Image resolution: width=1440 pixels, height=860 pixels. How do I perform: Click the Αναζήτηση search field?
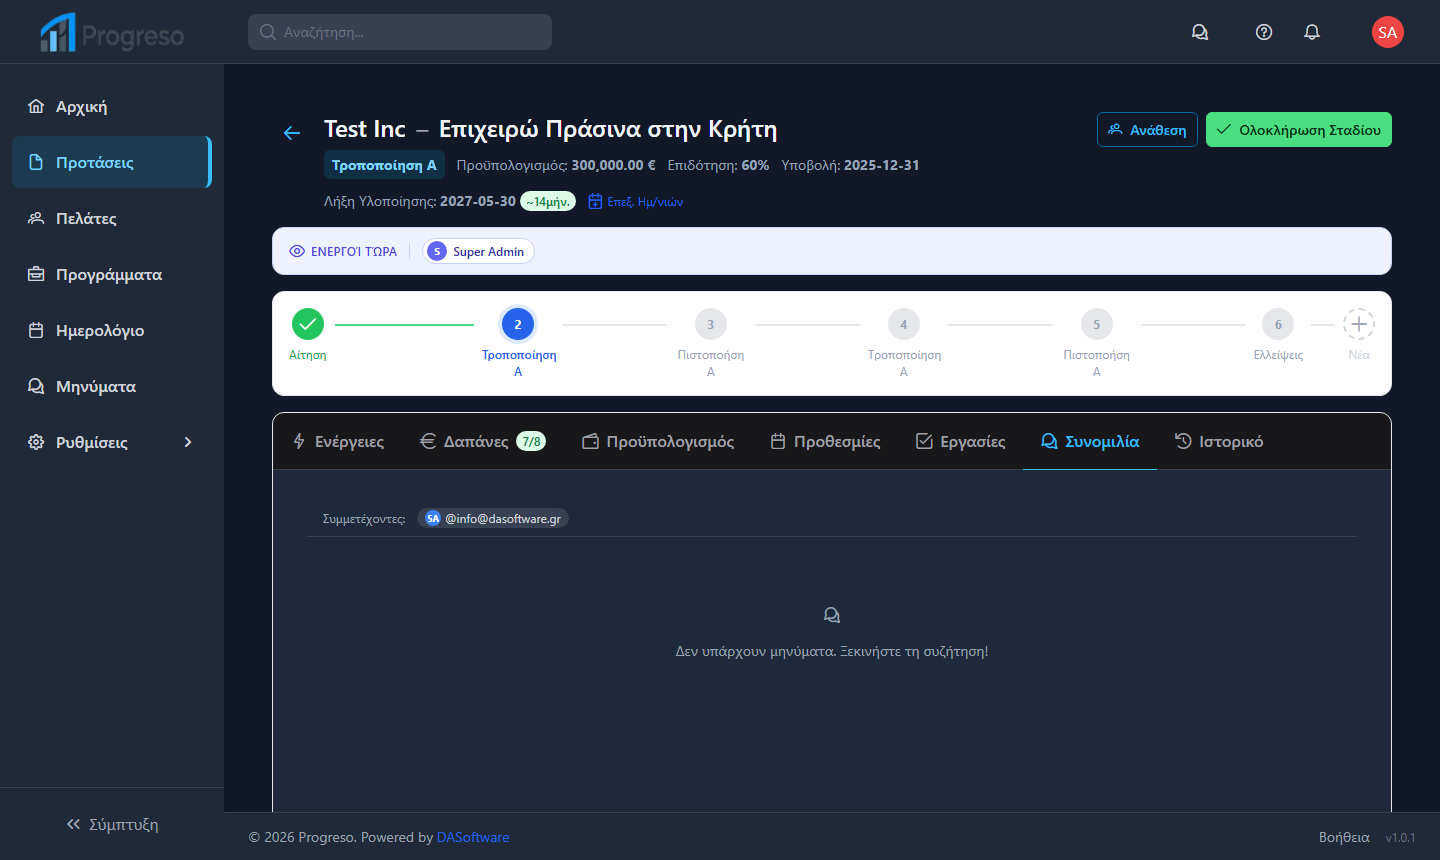pos(400,32)
